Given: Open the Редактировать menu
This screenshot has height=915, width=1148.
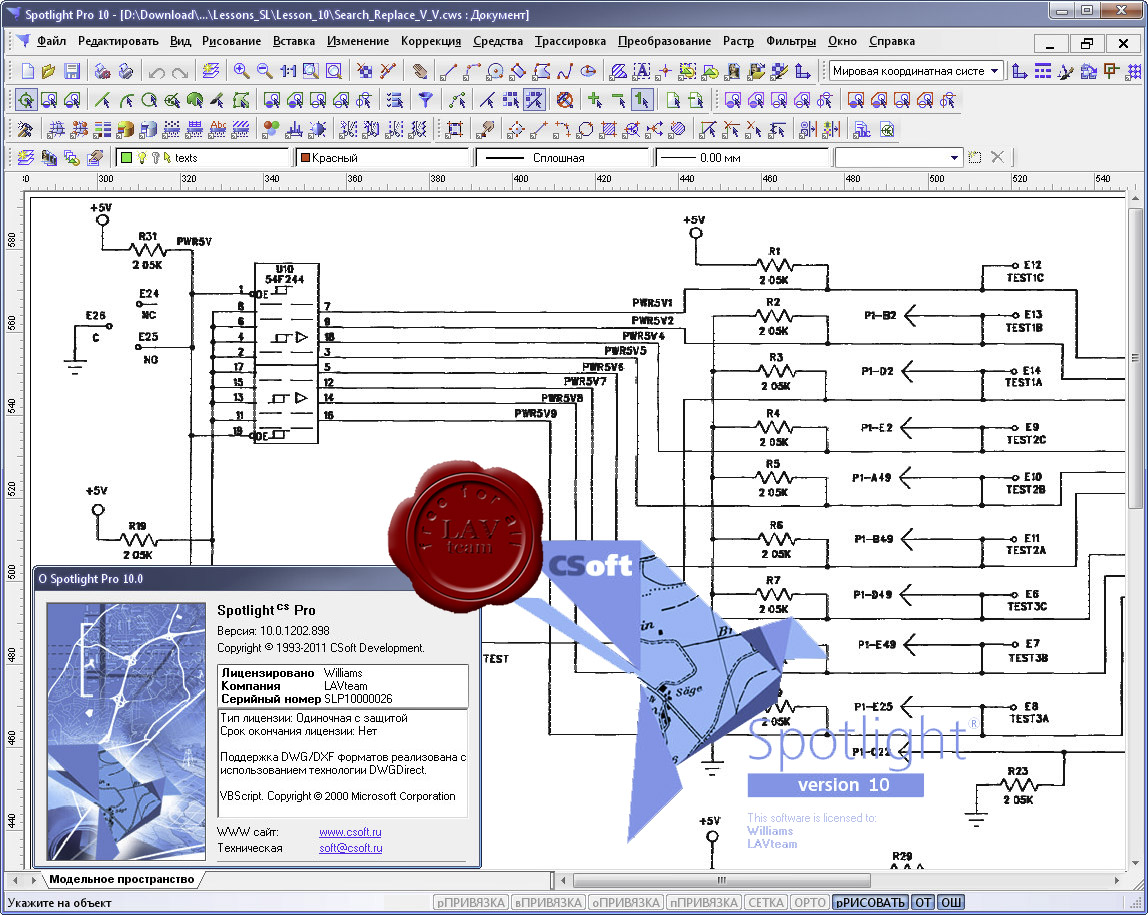Looking at the screenshot, I should [118, 41].
